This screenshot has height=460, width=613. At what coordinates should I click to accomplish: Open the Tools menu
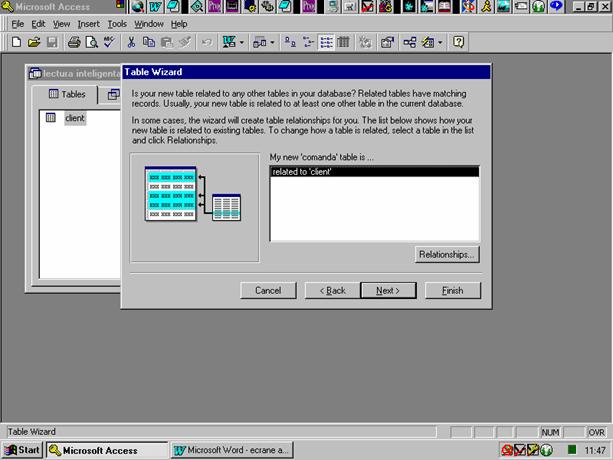117,23
